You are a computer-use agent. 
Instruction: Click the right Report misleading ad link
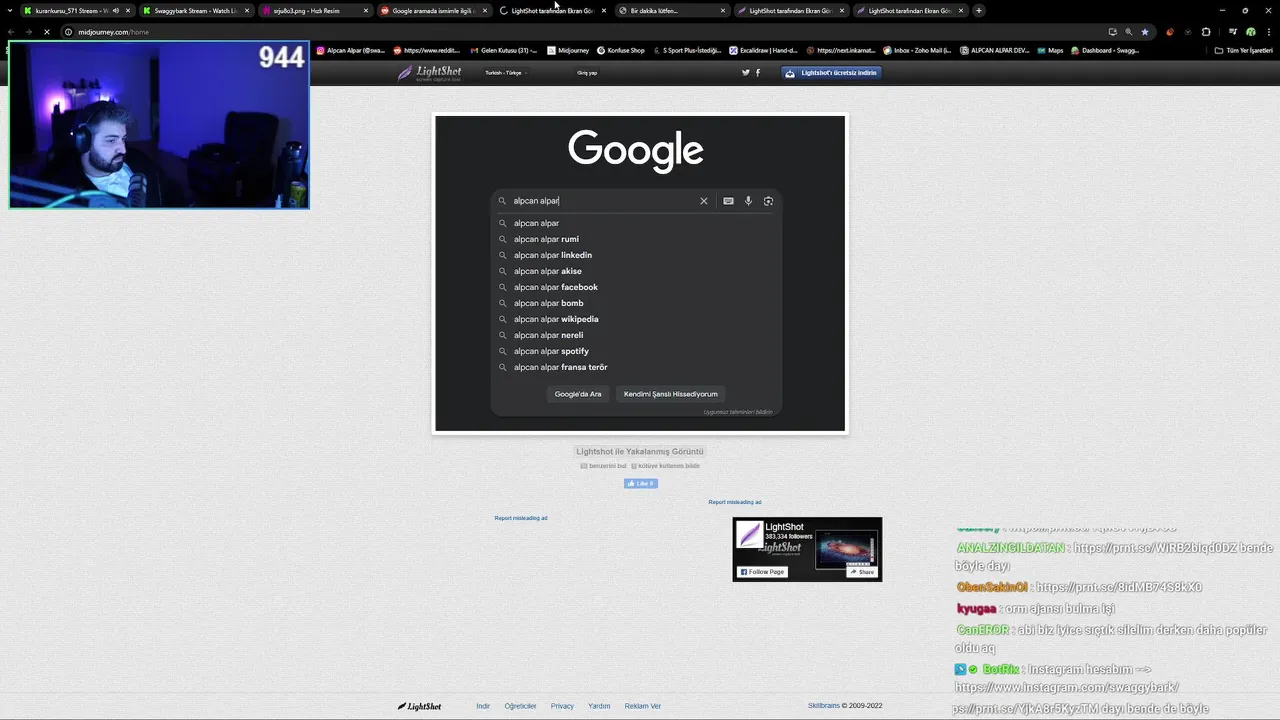[x=735, y=502]
